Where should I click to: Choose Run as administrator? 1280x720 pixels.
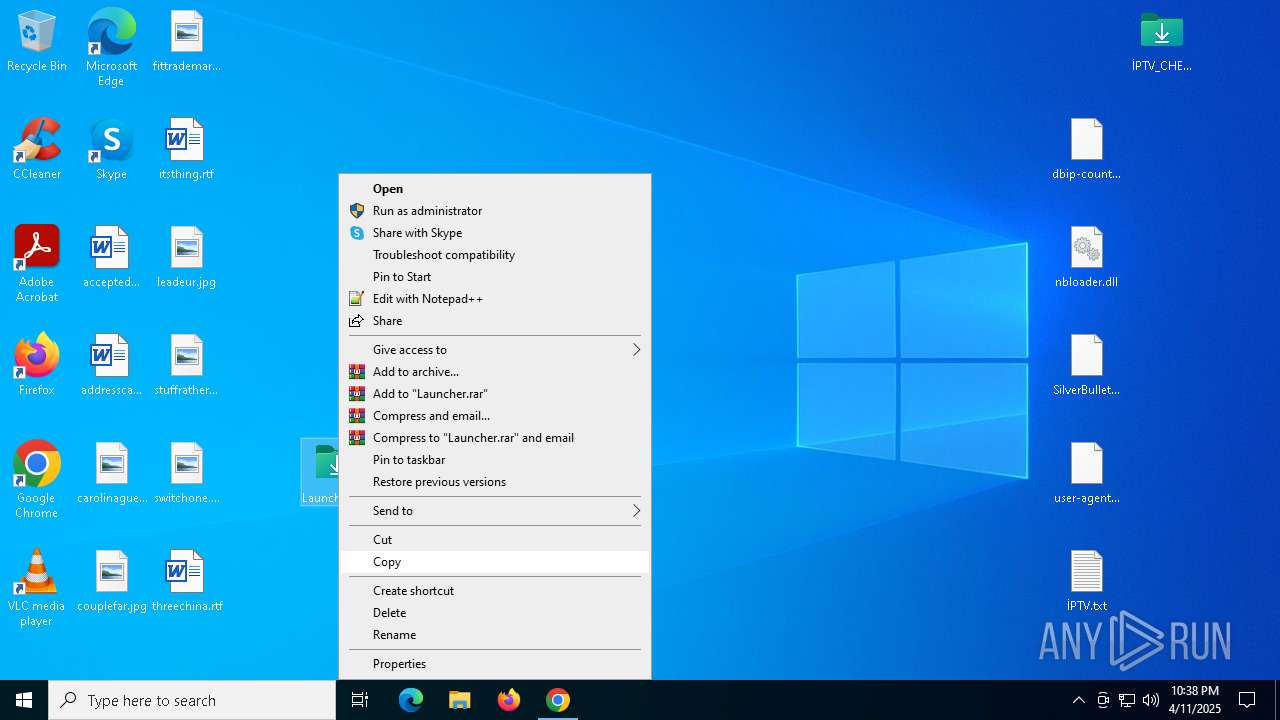pyautogui.click(x=495, y=211)
